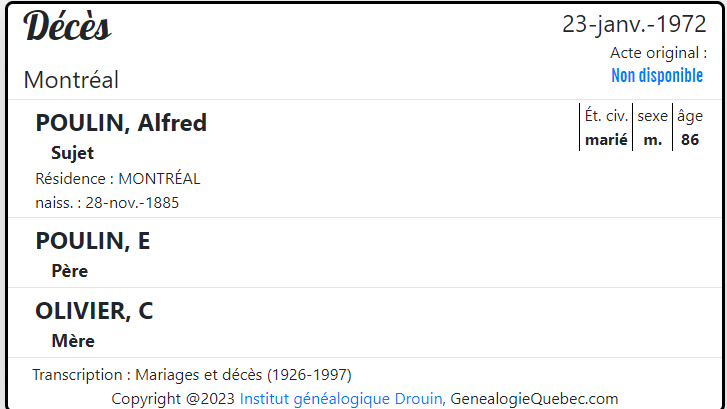Click the sexe column value m.

click(653, 140)
